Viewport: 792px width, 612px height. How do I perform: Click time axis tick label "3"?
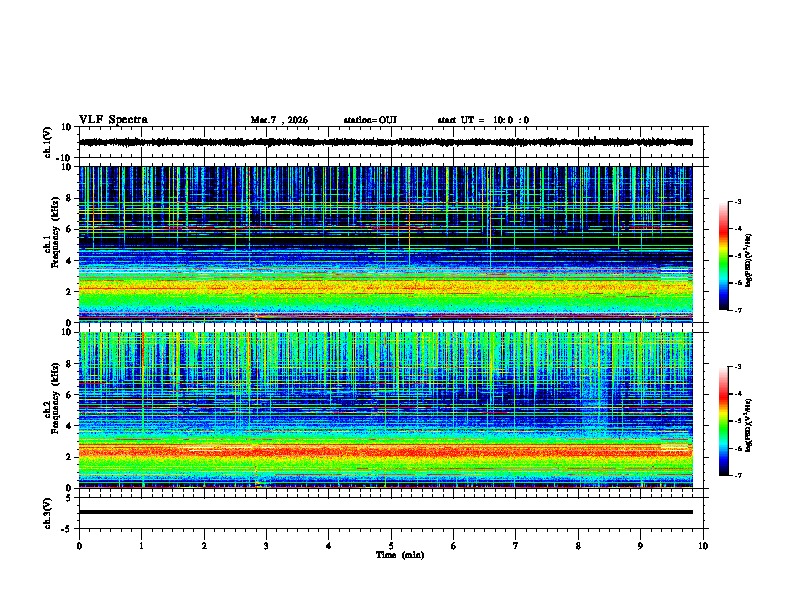click(x=266, y=546)
